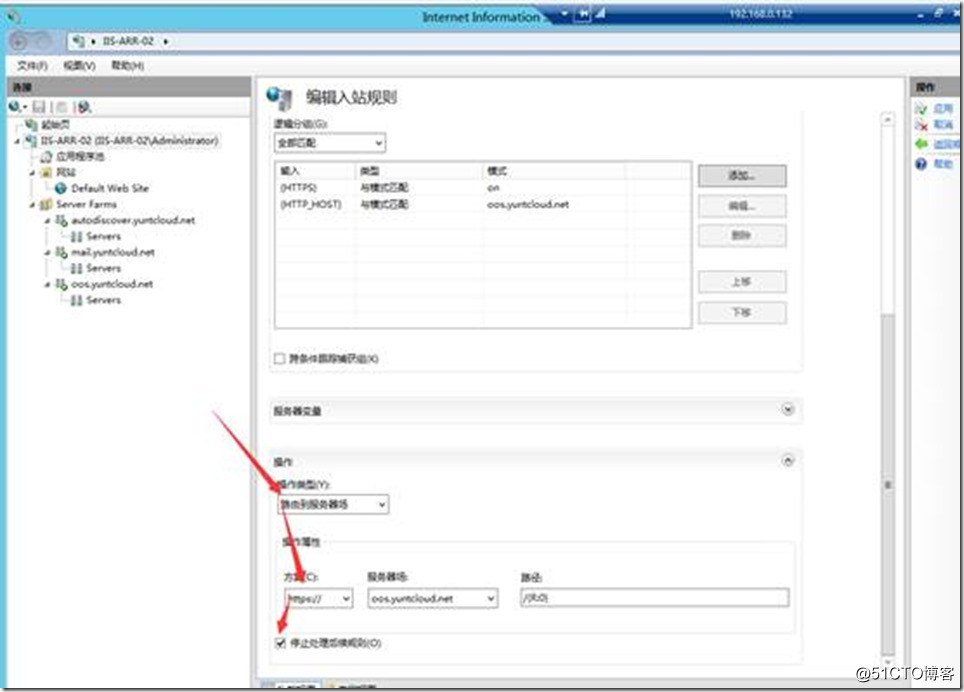964x692 pixels.
Task: Select the Start Page (起始页) tree node
Action: [x=55, y=124]
